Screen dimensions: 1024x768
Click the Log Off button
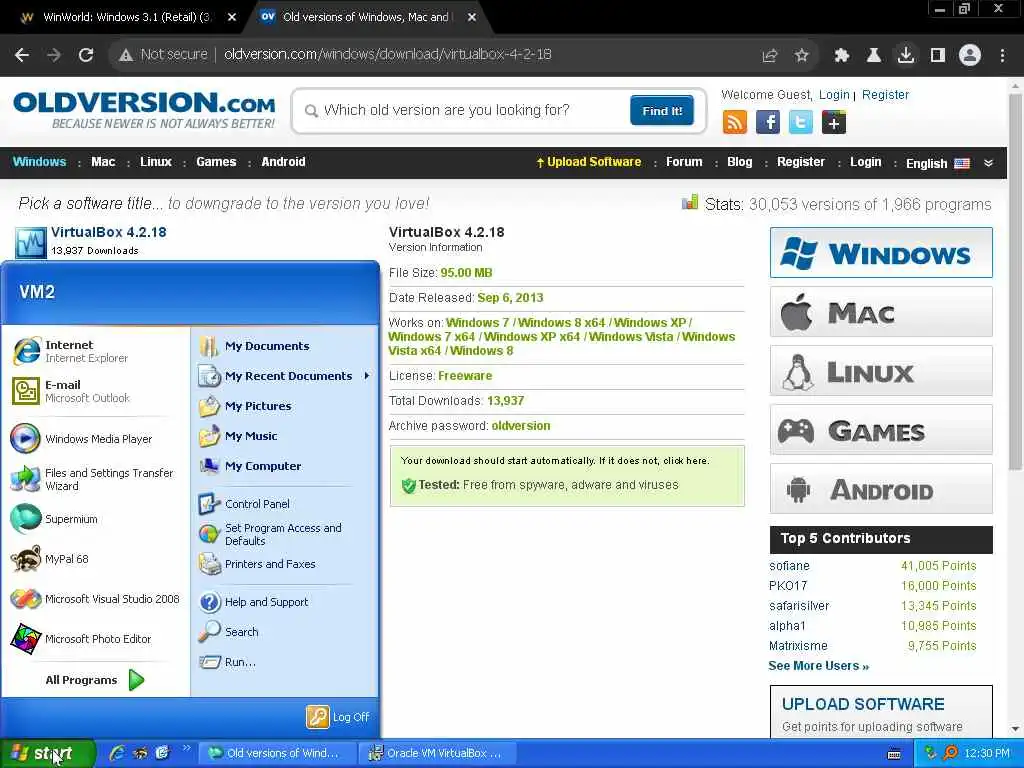338,717
